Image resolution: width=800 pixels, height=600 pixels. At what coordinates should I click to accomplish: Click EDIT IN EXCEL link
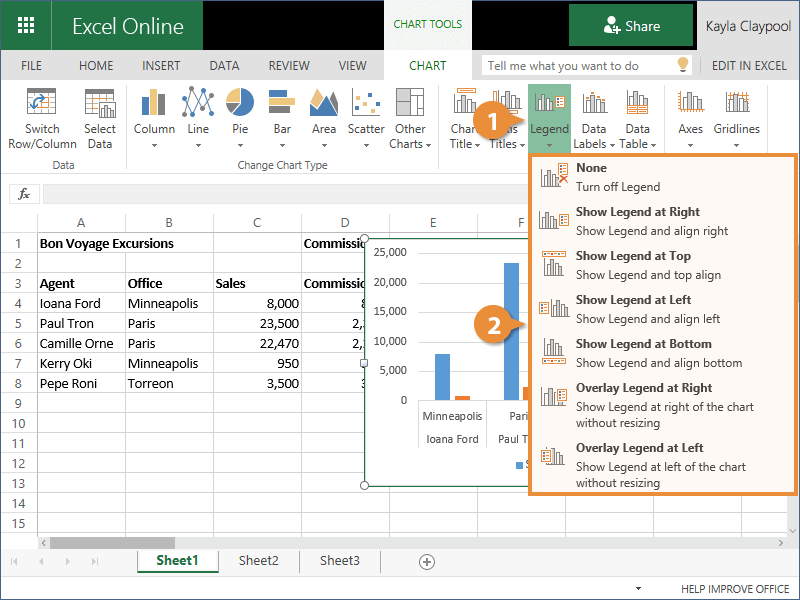[749, 66]
